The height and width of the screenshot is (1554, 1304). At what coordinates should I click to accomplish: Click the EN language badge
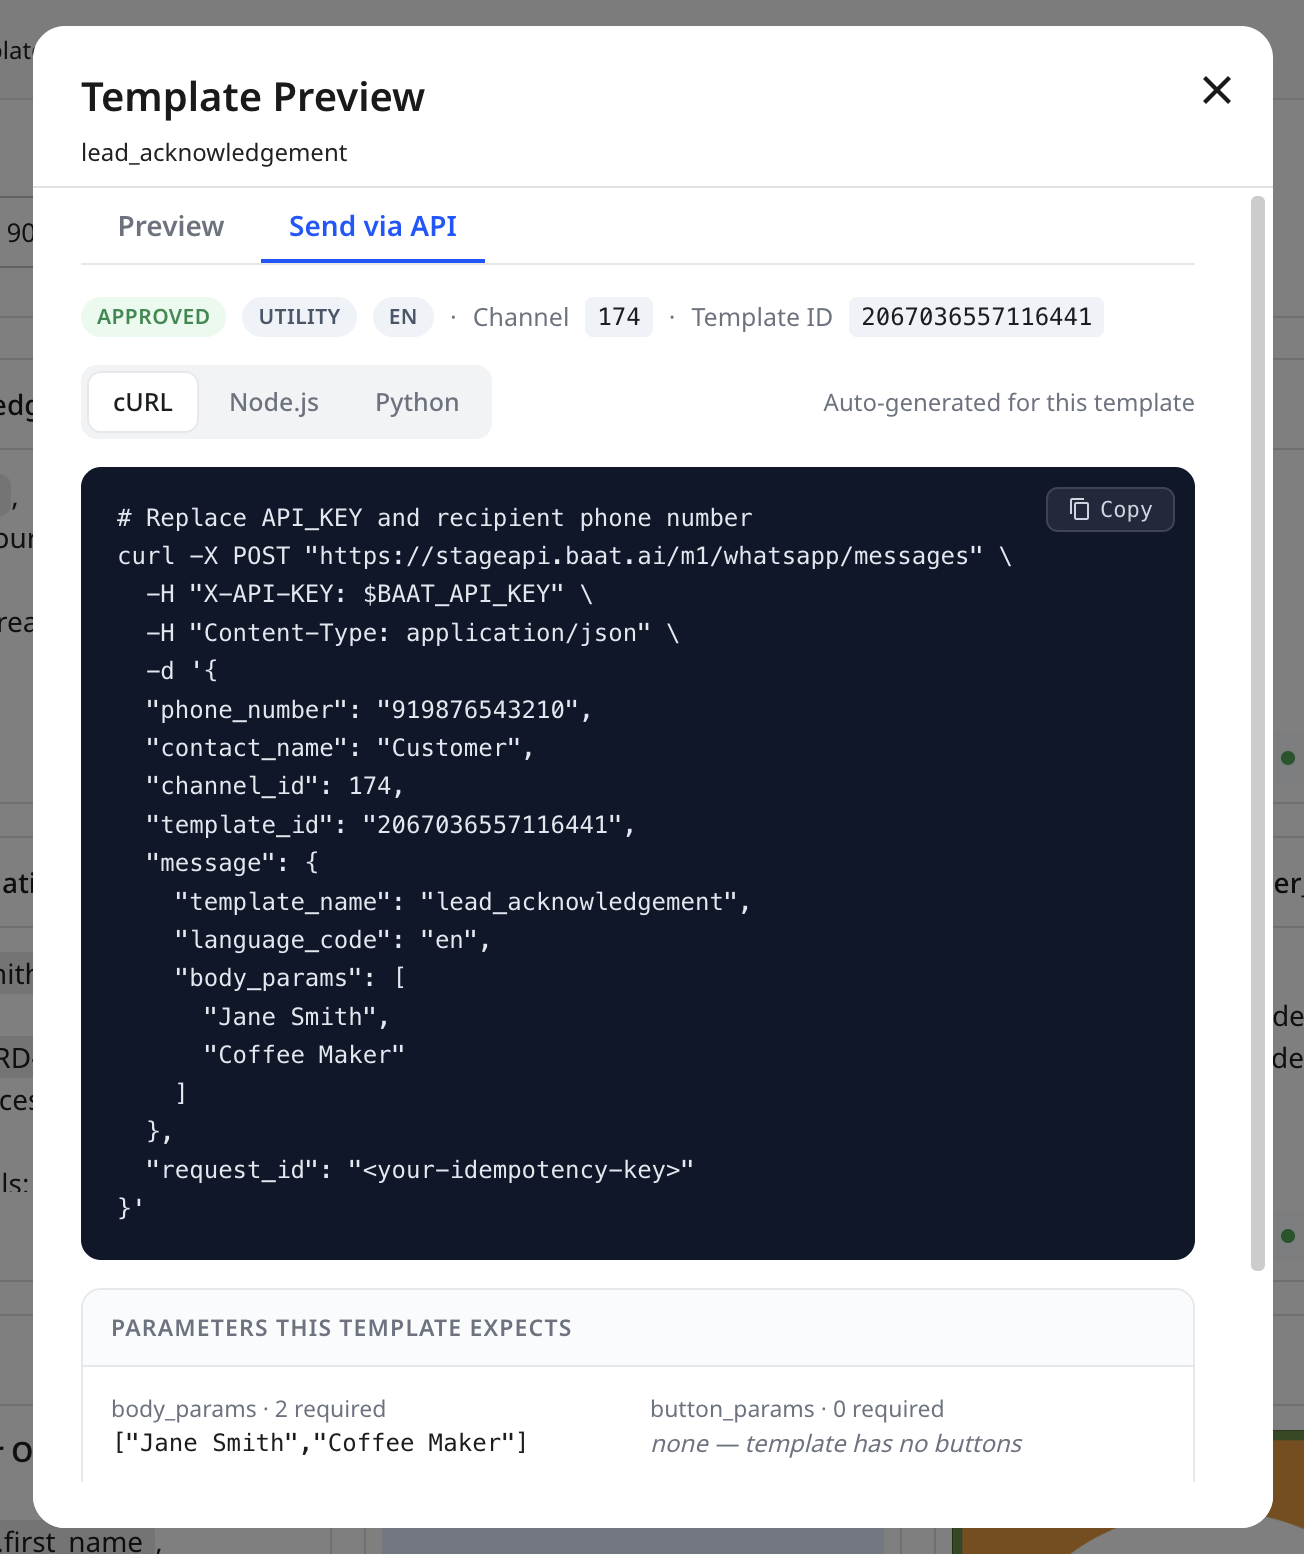403,317
